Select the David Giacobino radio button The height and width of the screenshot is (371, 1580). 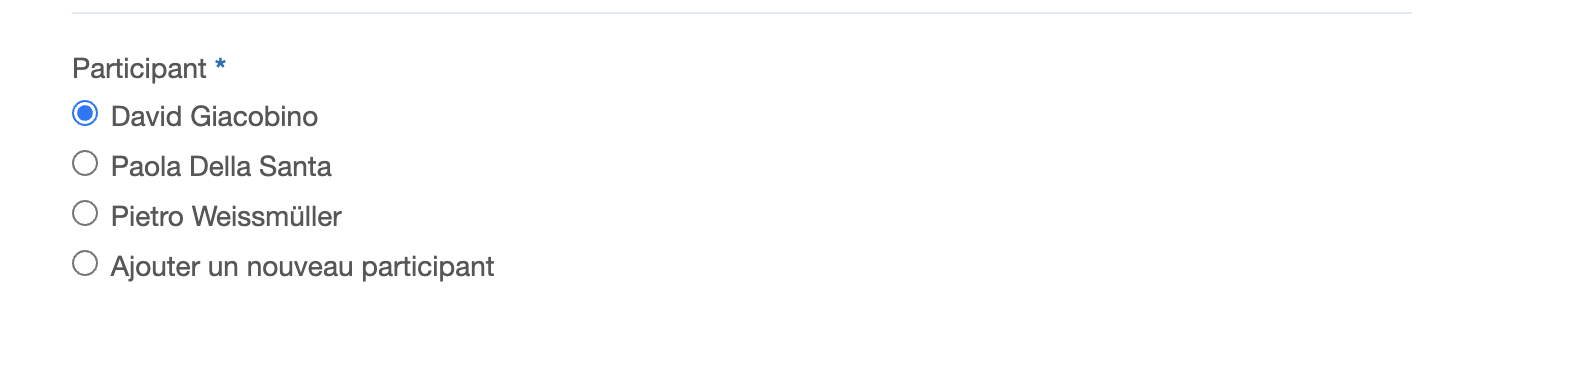[85, 114]
